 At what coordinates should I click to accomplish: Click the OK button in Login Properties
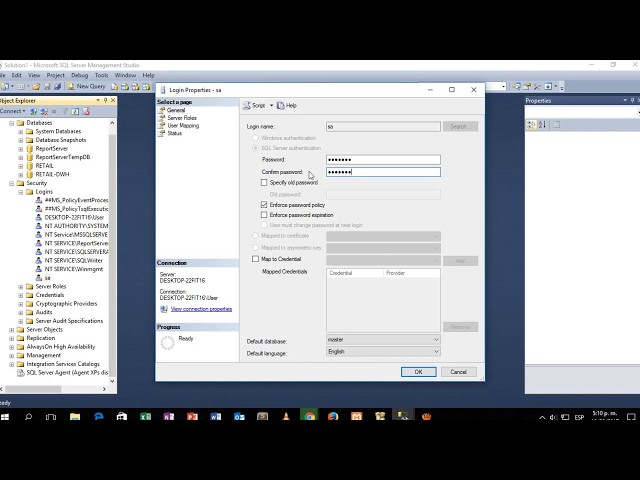[418, 372]
